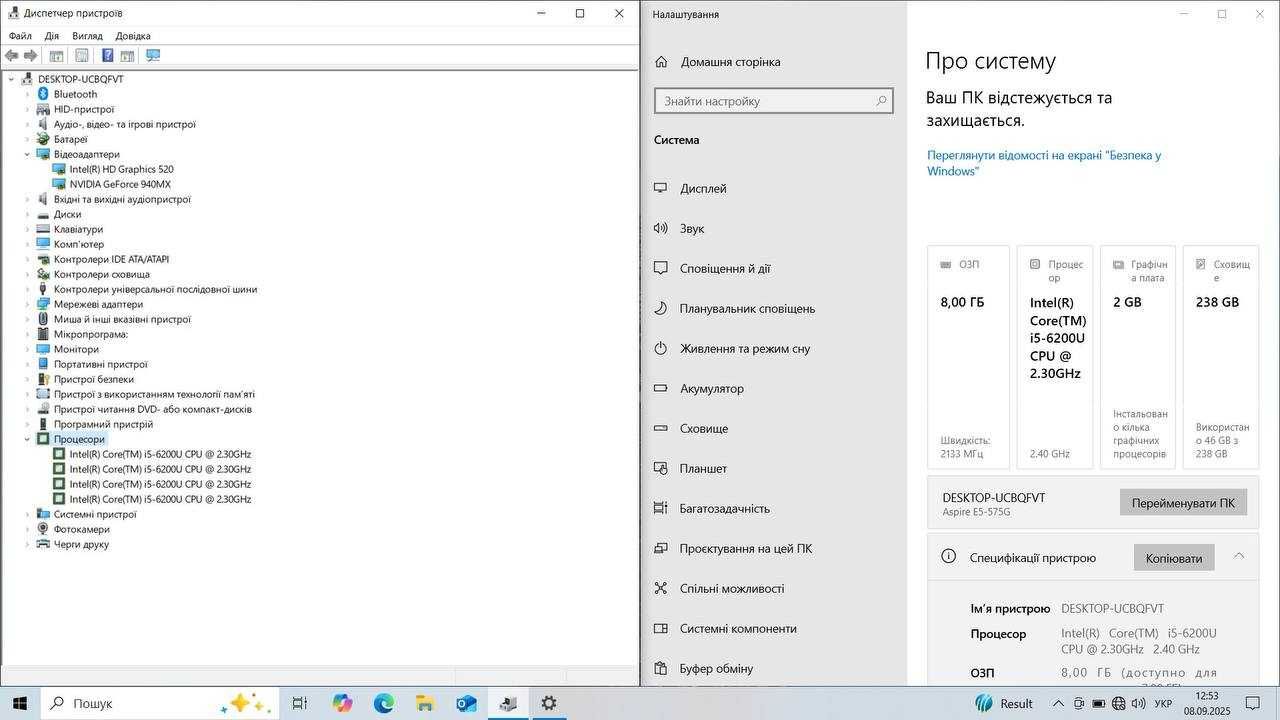Select Пристрої безпеки tree item
The image size is (1280, 720).
click(94, 379)
